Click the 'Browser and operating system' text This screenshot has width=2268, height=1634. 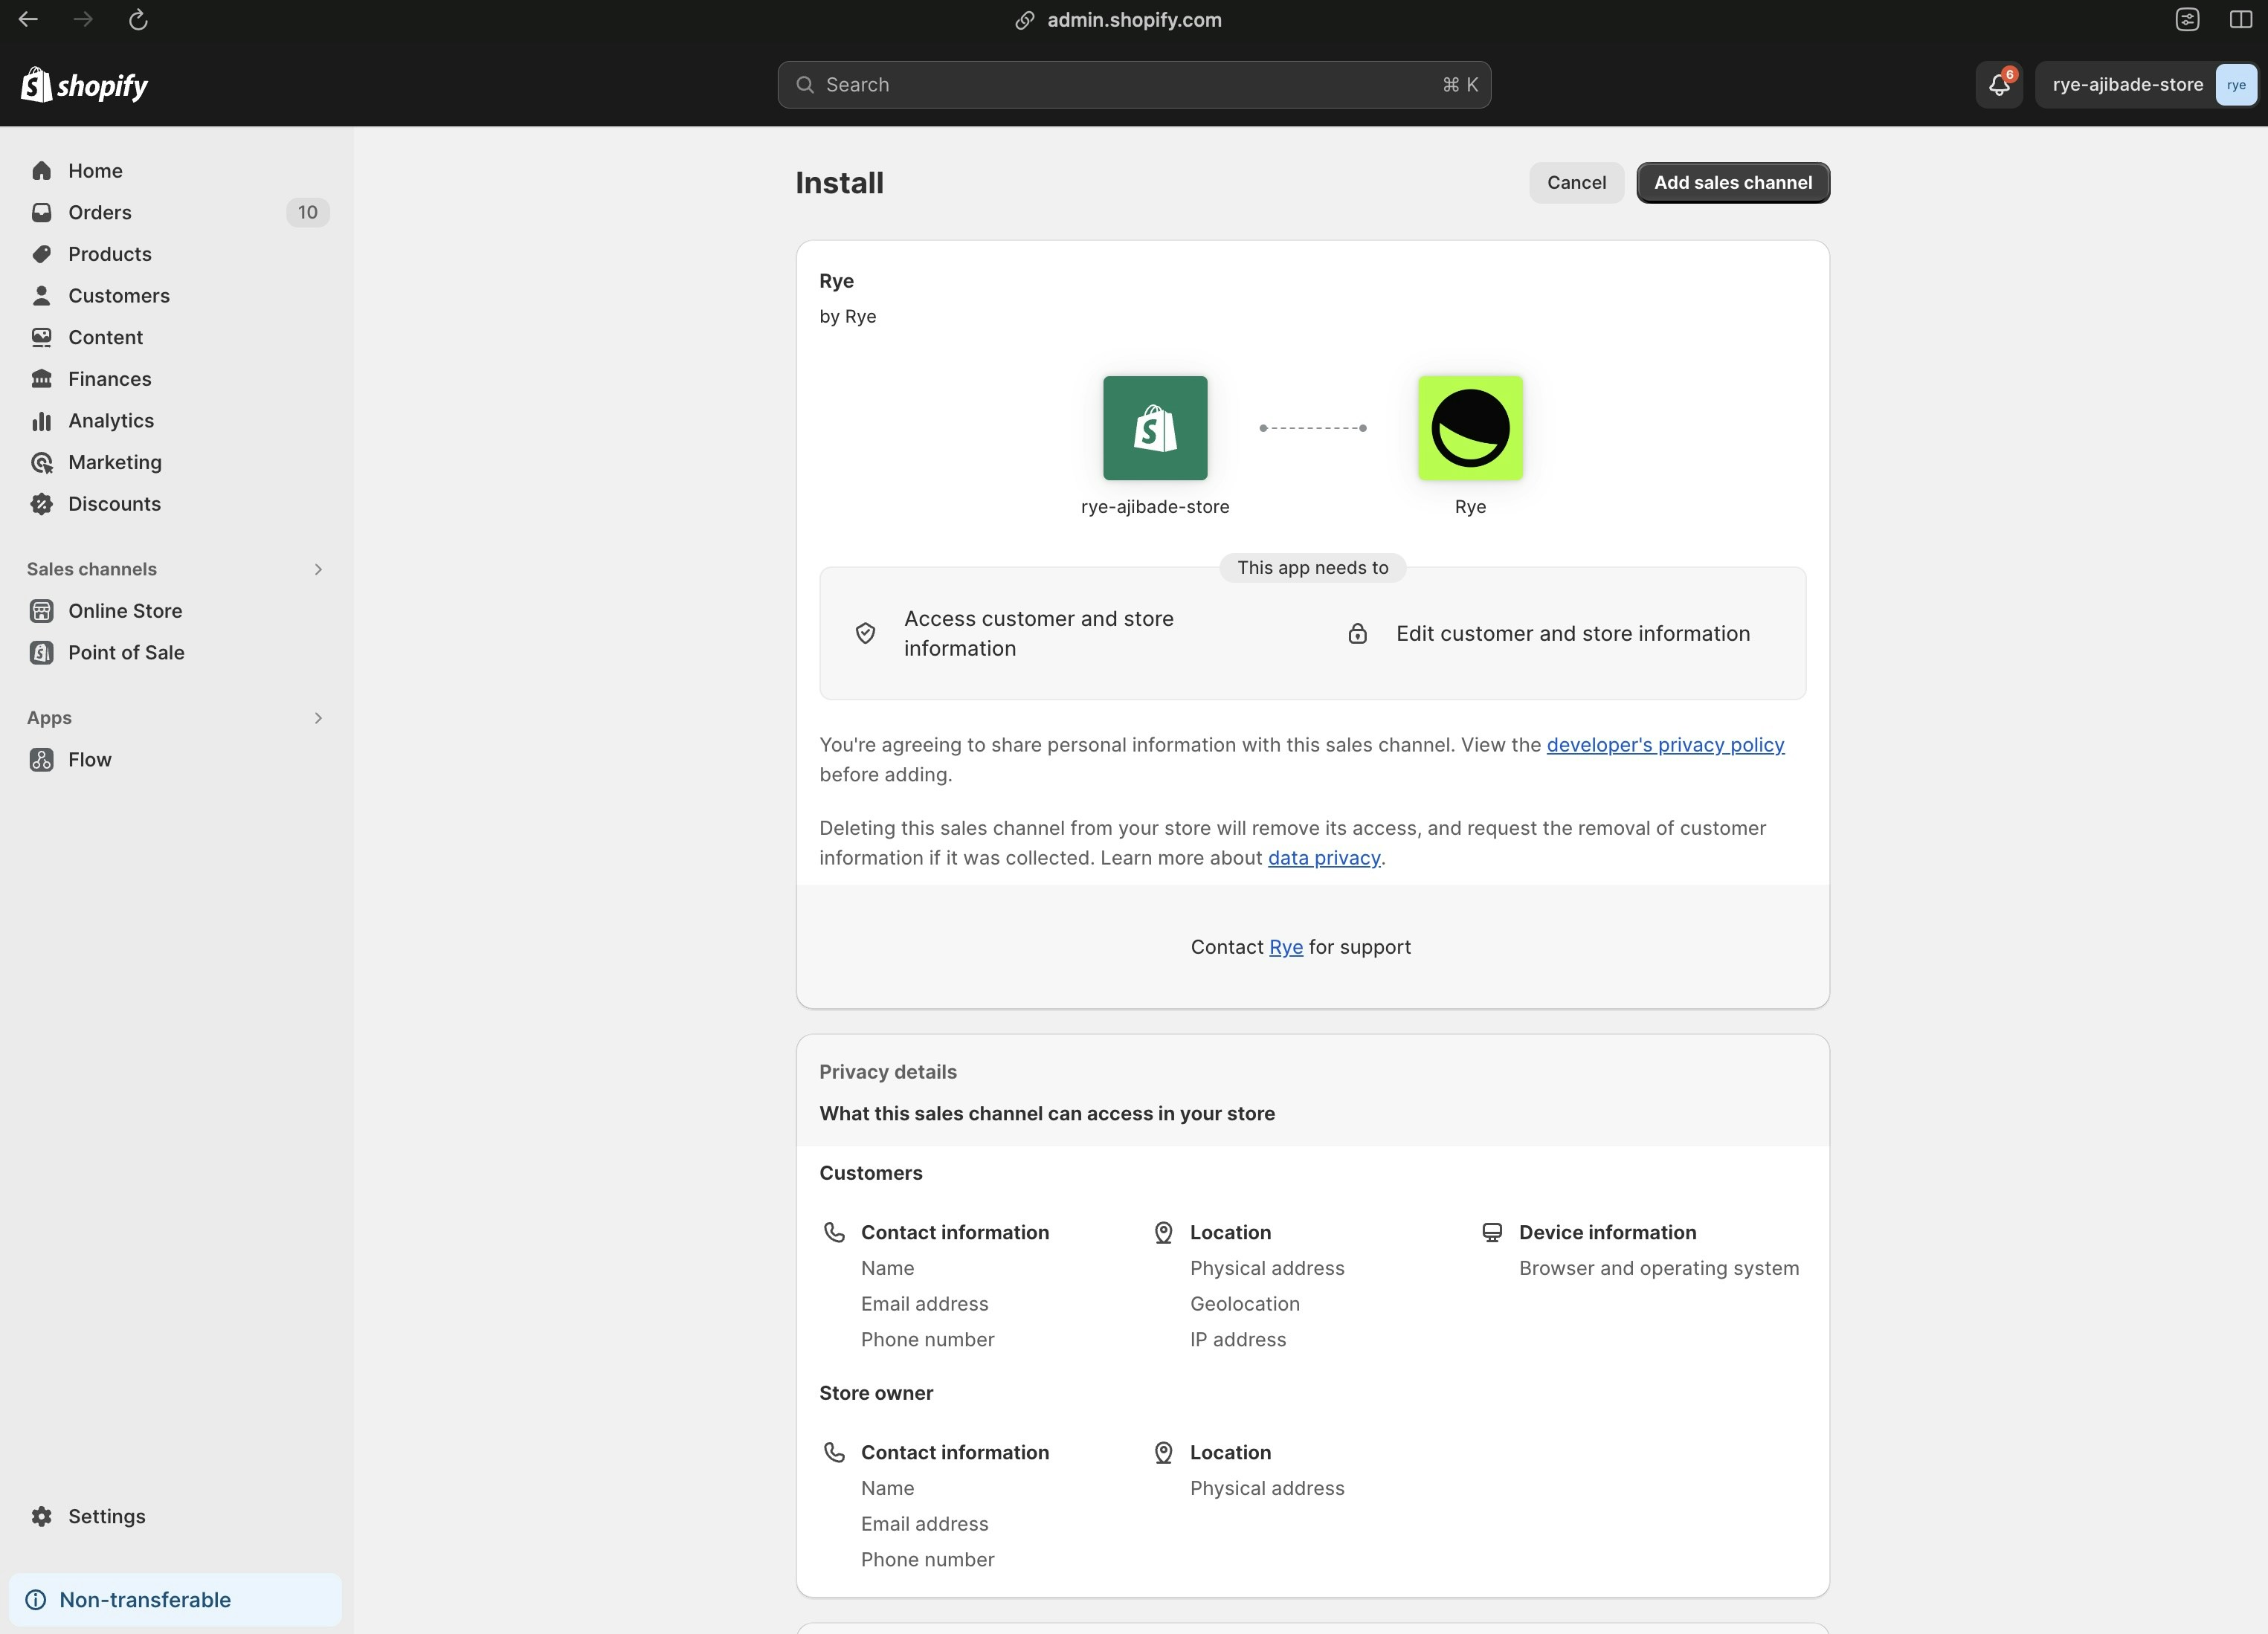click(1659, 1268)
